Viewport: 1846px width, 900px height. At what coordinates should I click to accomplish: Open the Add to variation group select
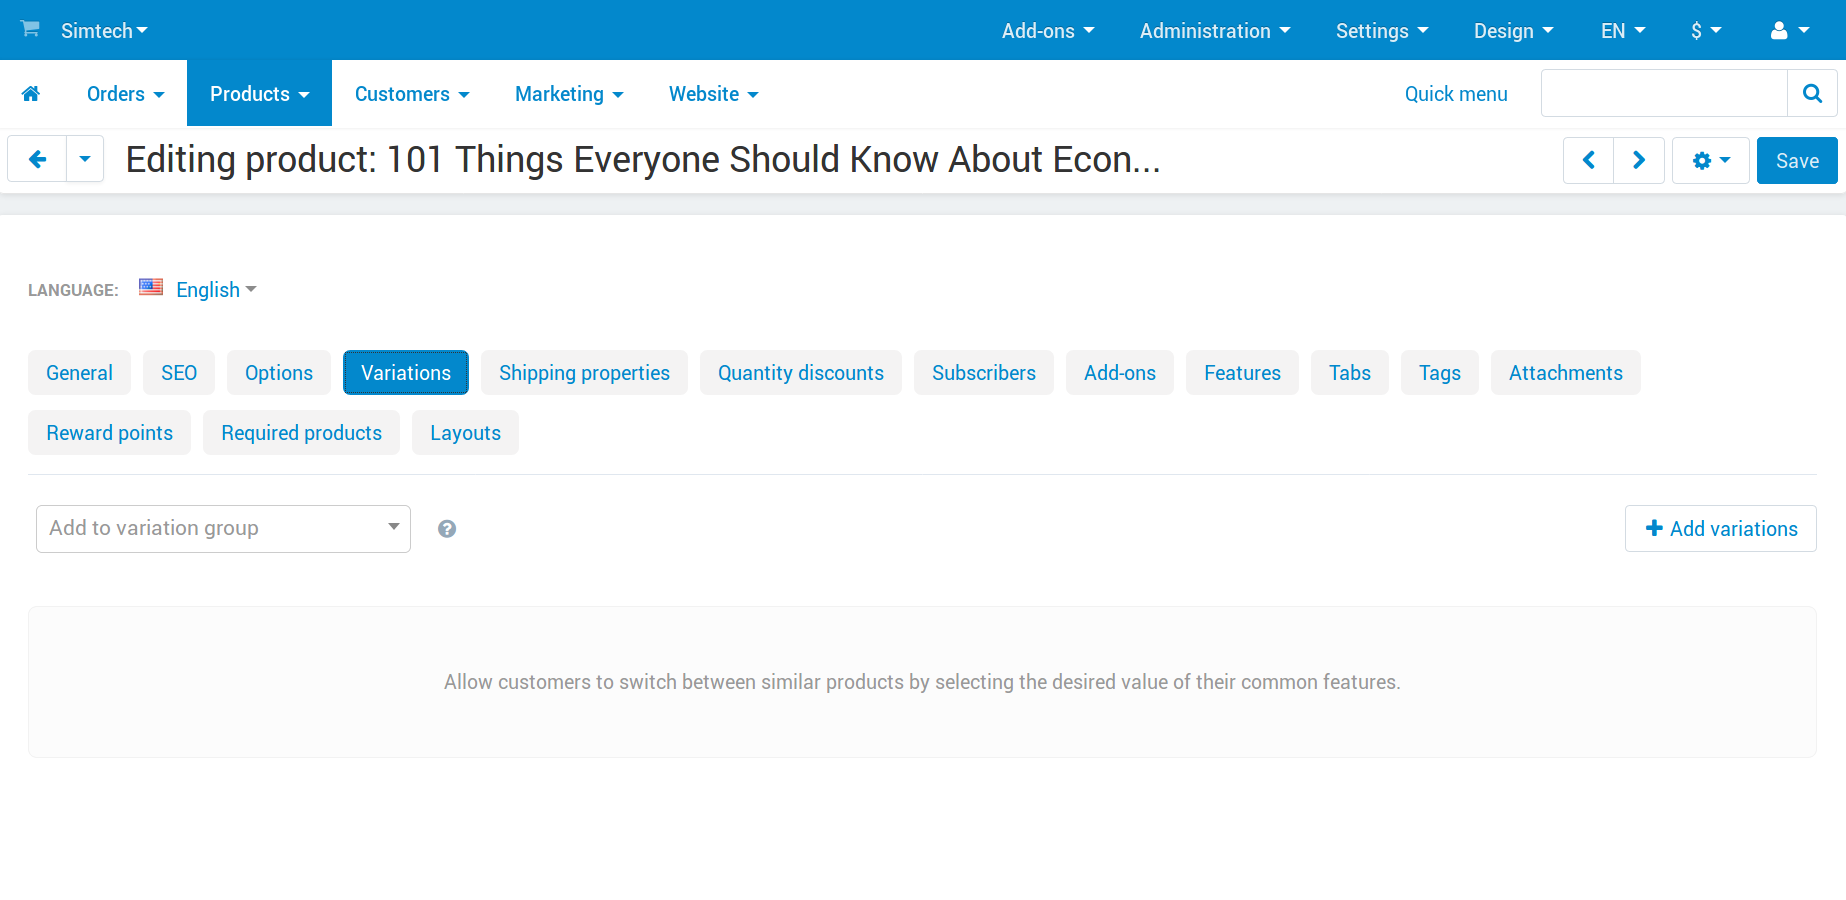pos(223,529)
